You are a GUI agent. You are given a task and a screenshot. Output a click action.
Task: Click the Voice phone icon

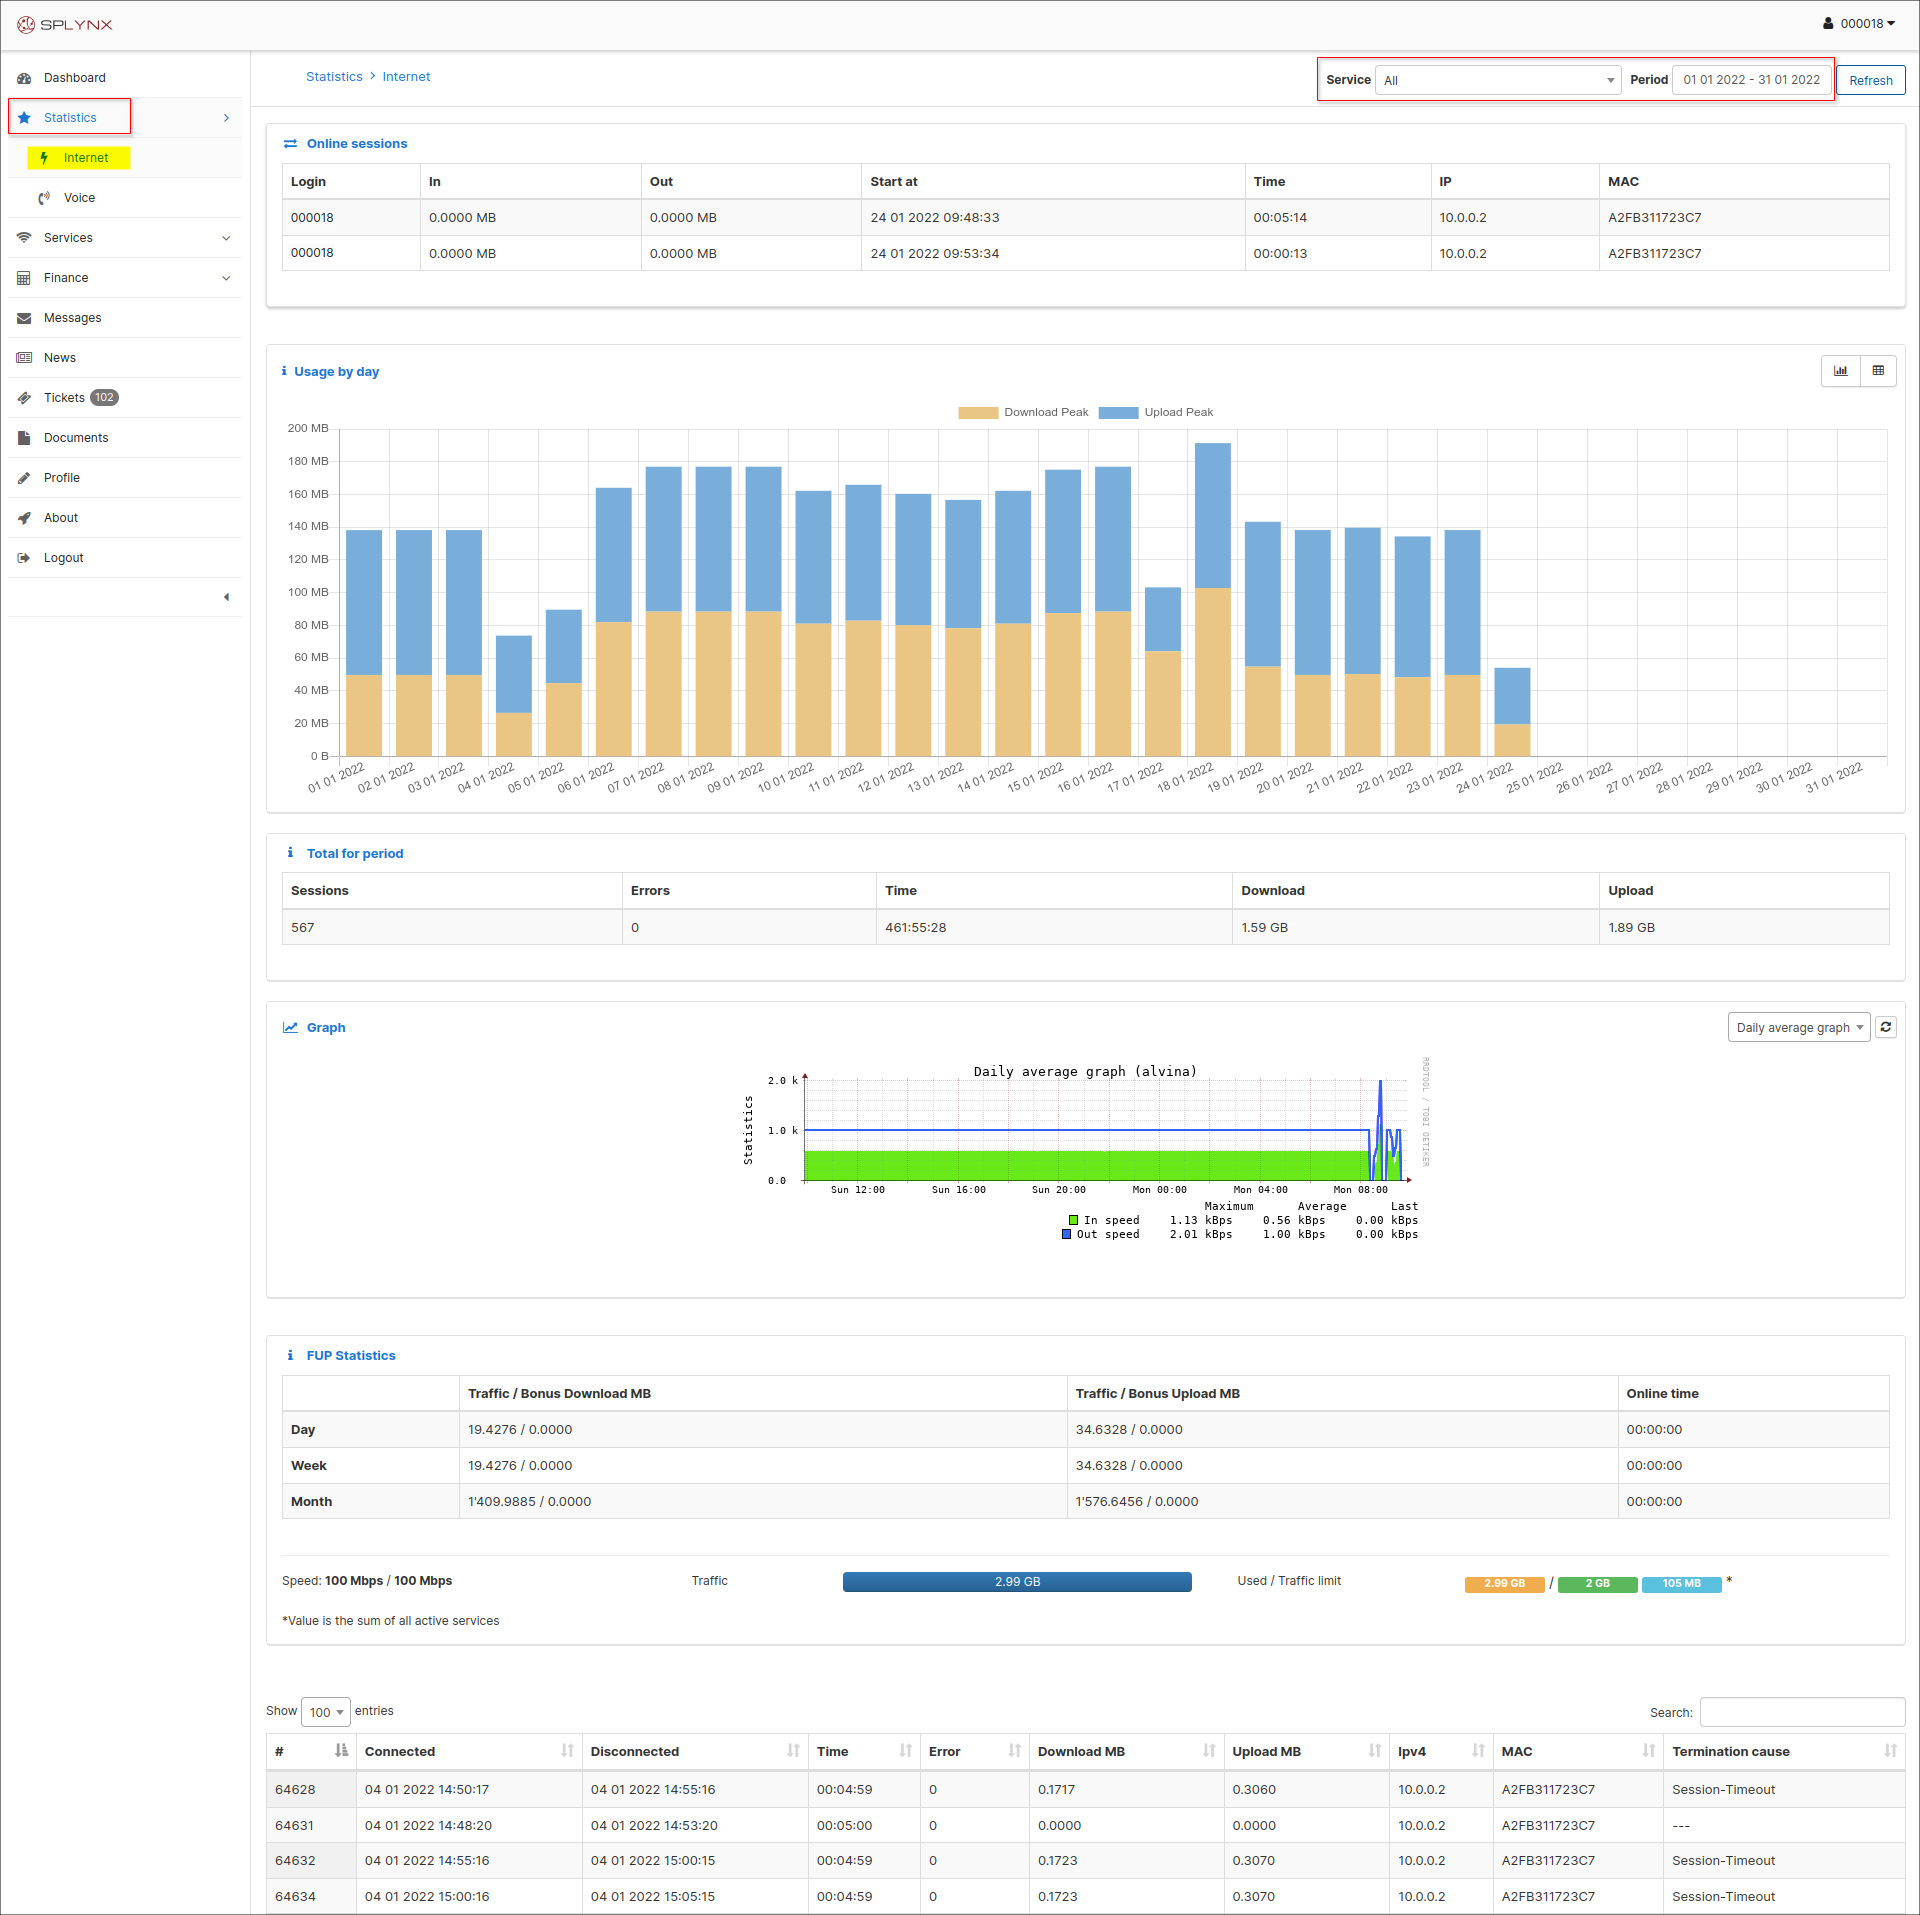click(x=44, y=198)
